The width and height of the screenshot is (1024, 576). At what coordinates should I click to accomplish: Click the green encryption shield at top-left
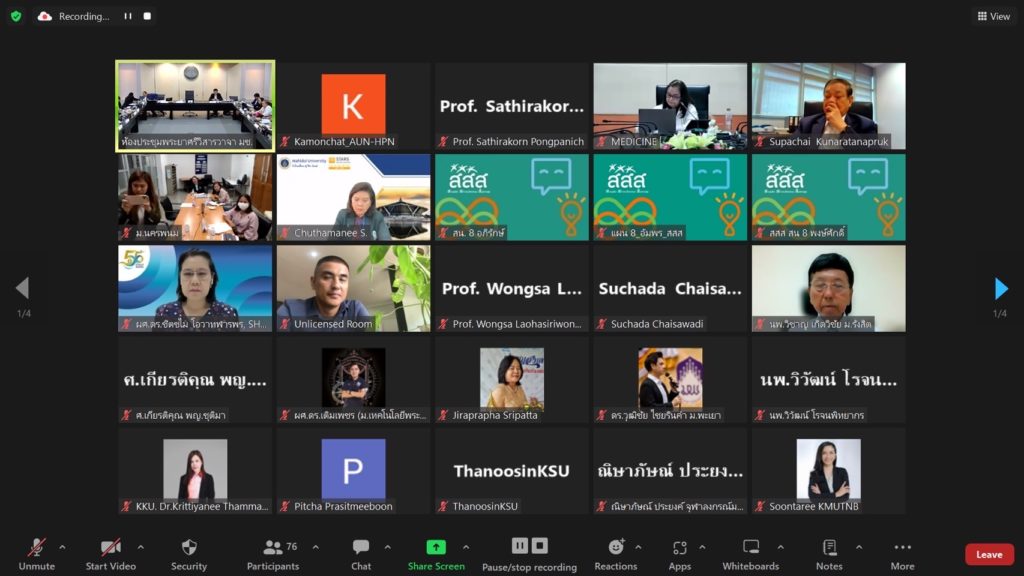click(16, 16)
